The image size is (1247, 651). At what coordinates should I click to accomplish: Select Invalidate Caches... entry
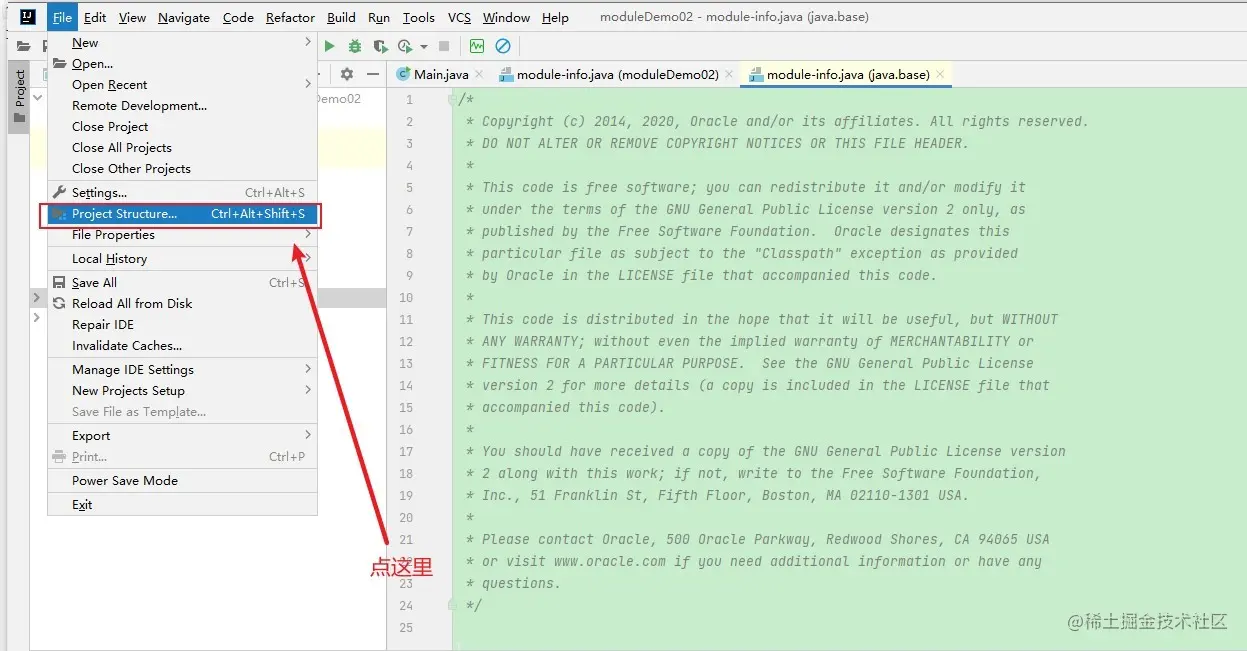pyautogui.click(x=183, y=346)
